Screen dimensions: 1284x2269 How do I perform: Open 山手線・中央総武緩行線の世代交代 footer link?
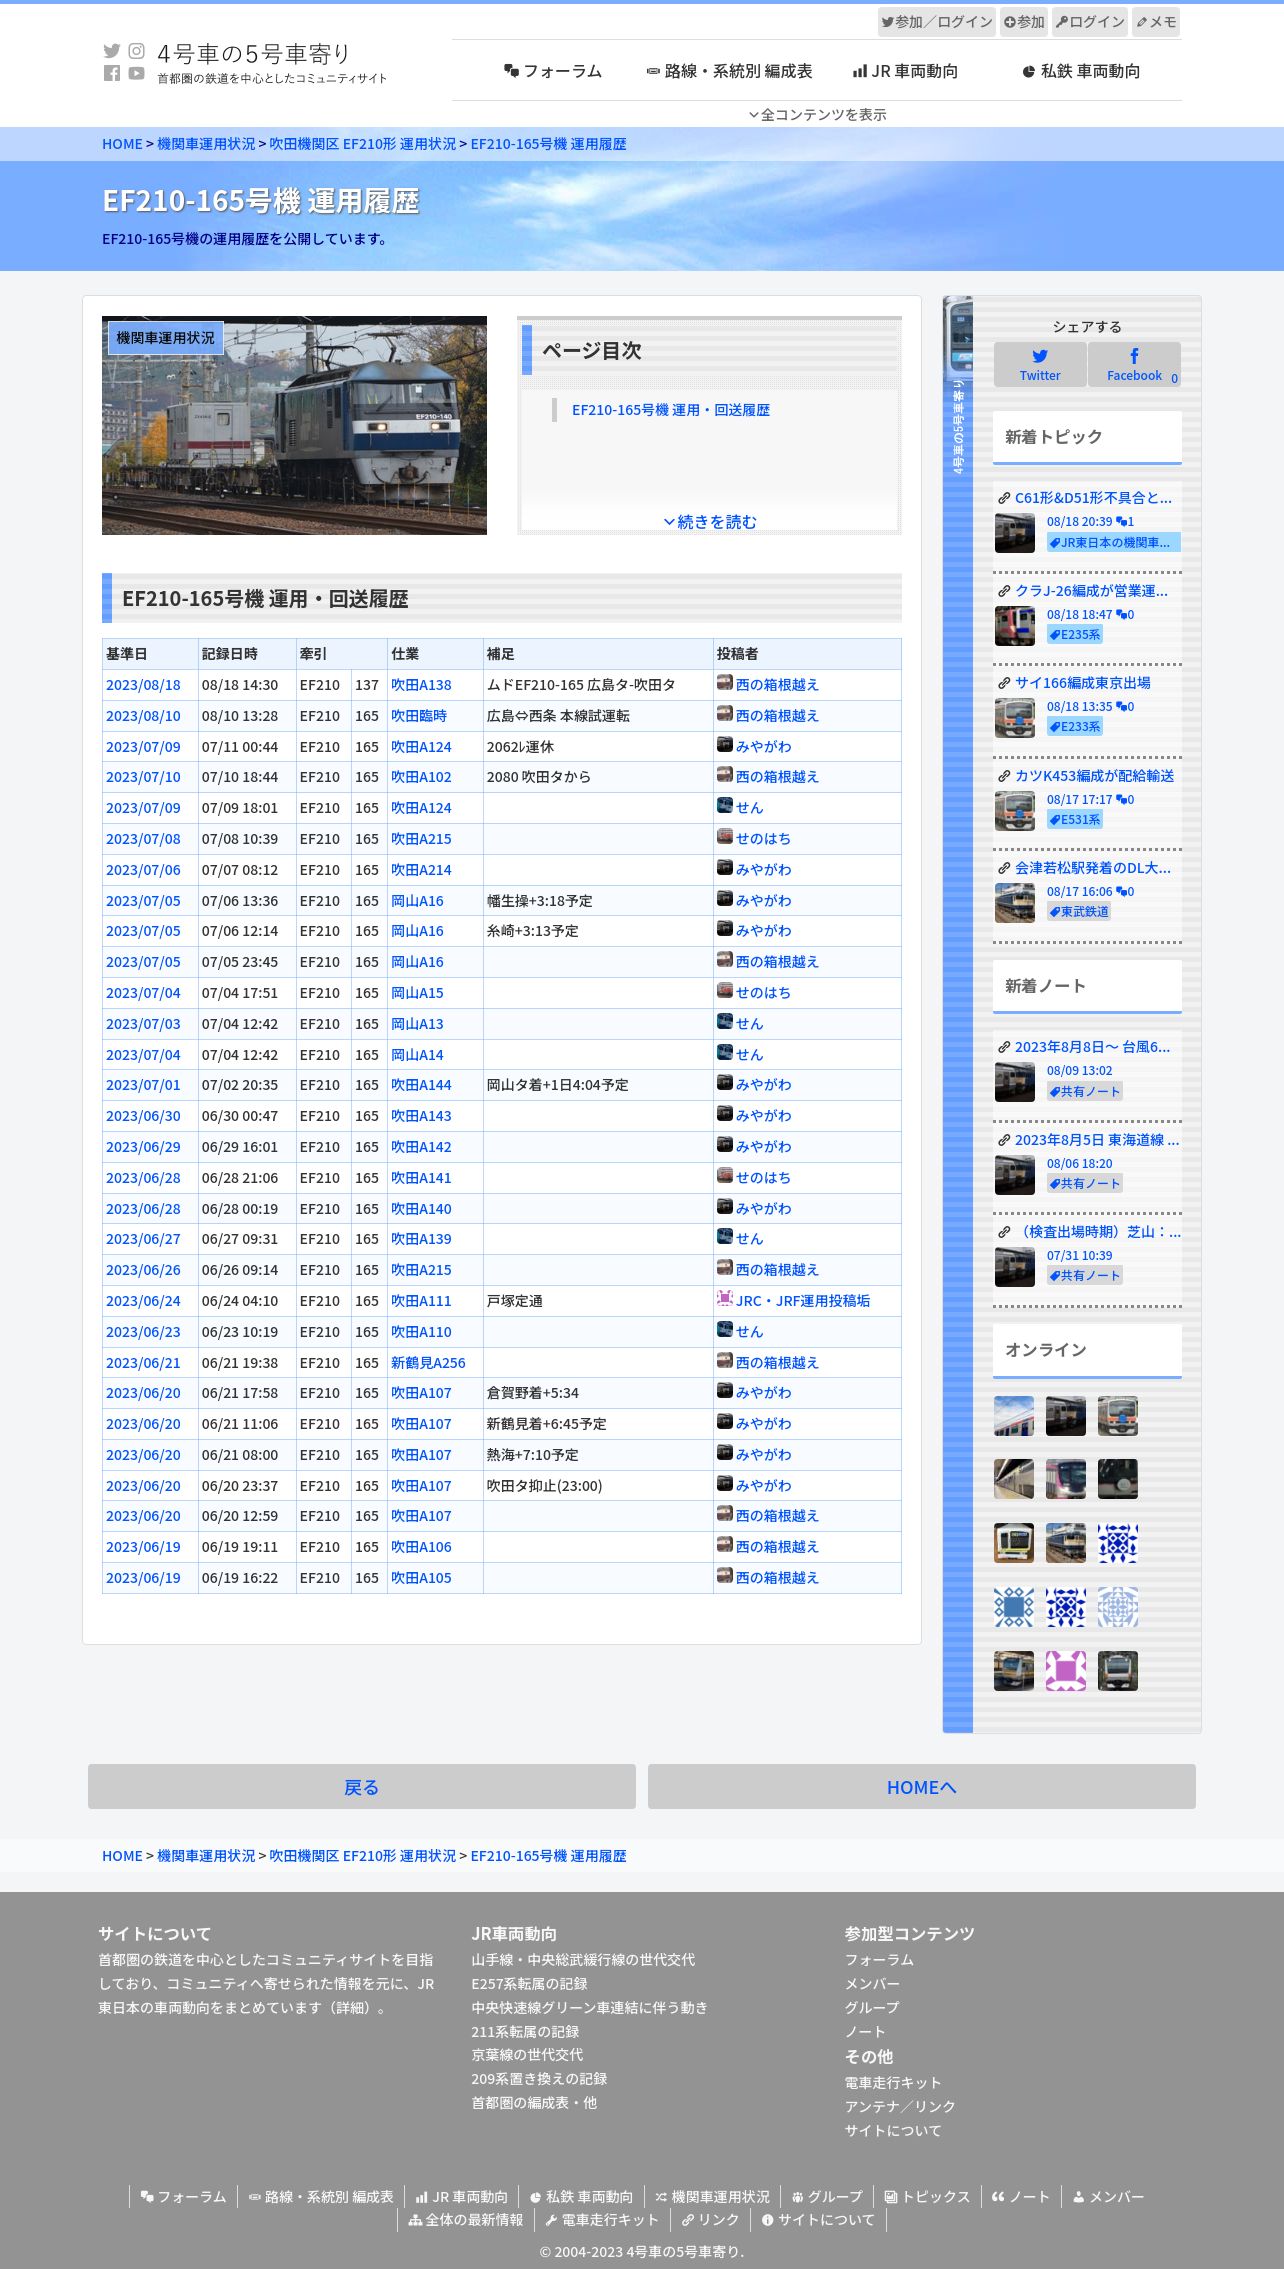[583, 1960]
